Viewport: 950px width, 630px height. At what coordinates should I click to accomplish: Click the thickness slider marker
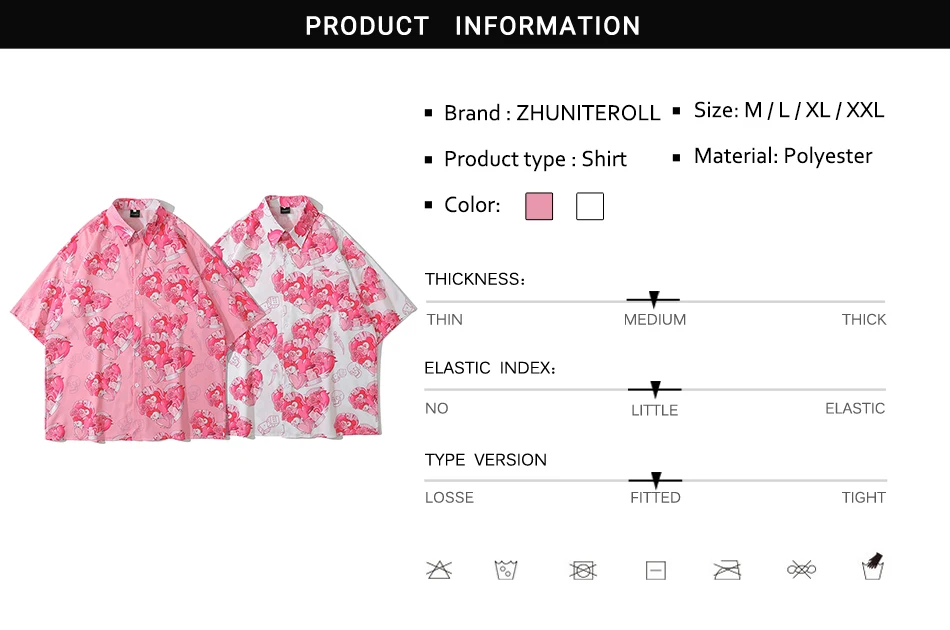point(654,299)
